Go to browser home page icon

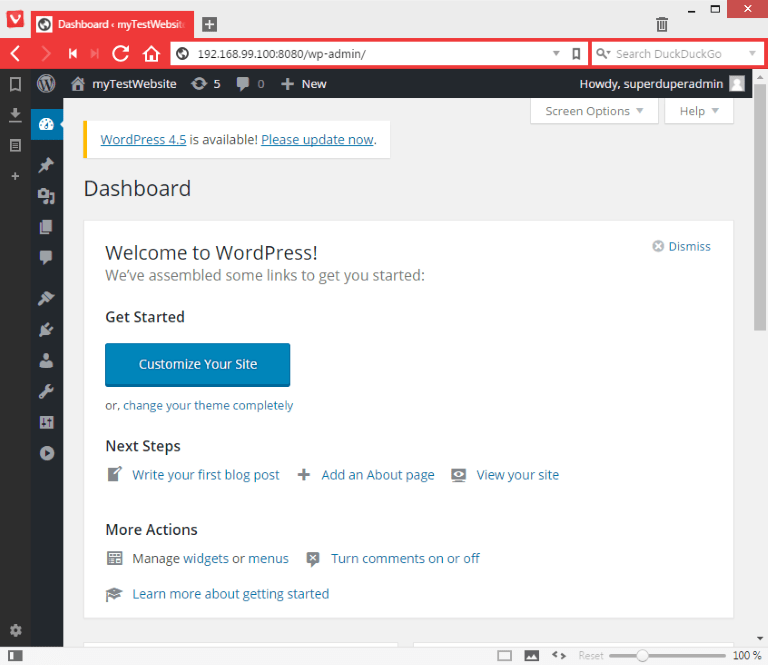[x=151, y=54]
